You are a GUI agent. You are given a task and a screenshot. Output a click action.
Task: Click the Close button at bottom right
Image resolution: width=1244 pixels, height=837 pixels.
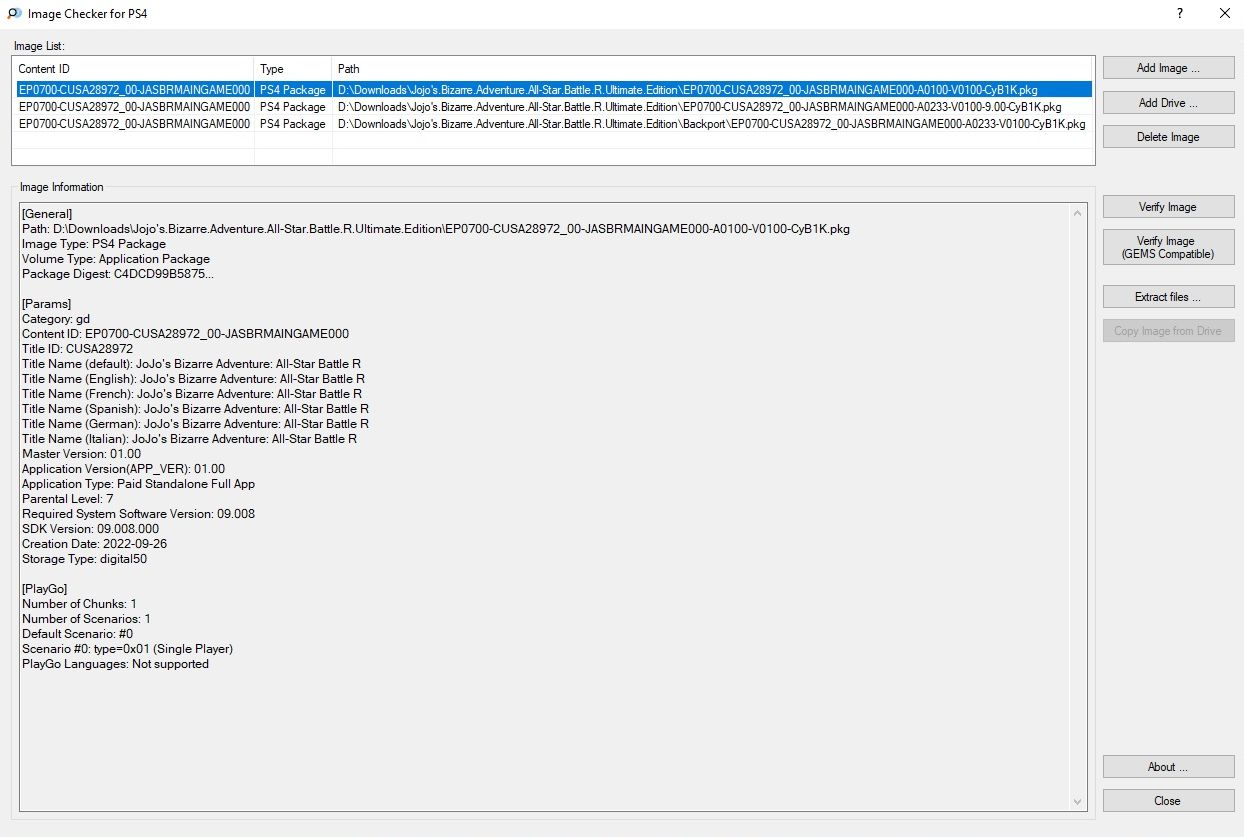click(1168, 801)
